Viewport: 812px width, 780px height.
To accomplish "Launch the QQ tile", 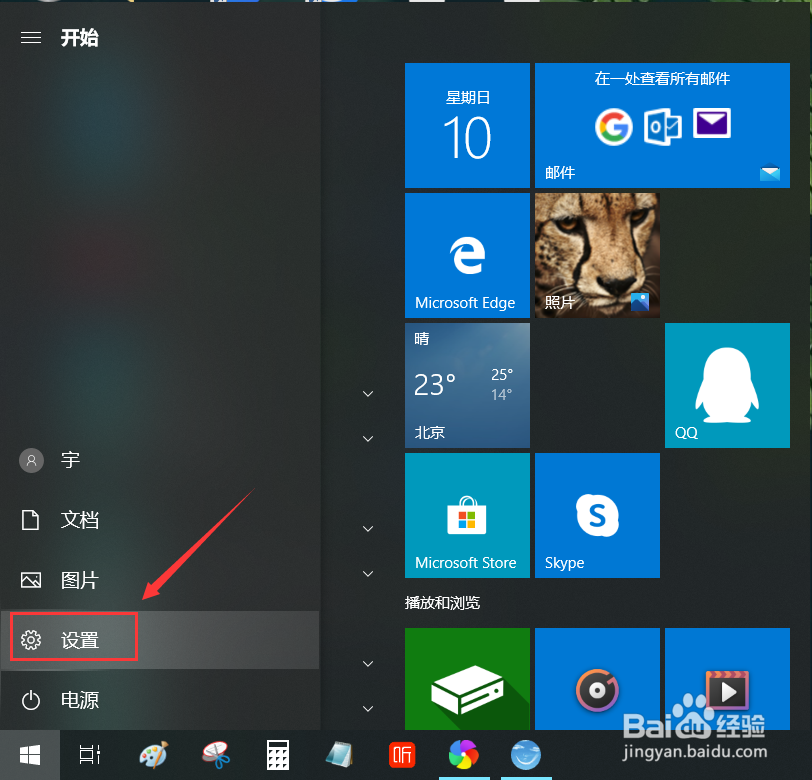I will 727,385.
